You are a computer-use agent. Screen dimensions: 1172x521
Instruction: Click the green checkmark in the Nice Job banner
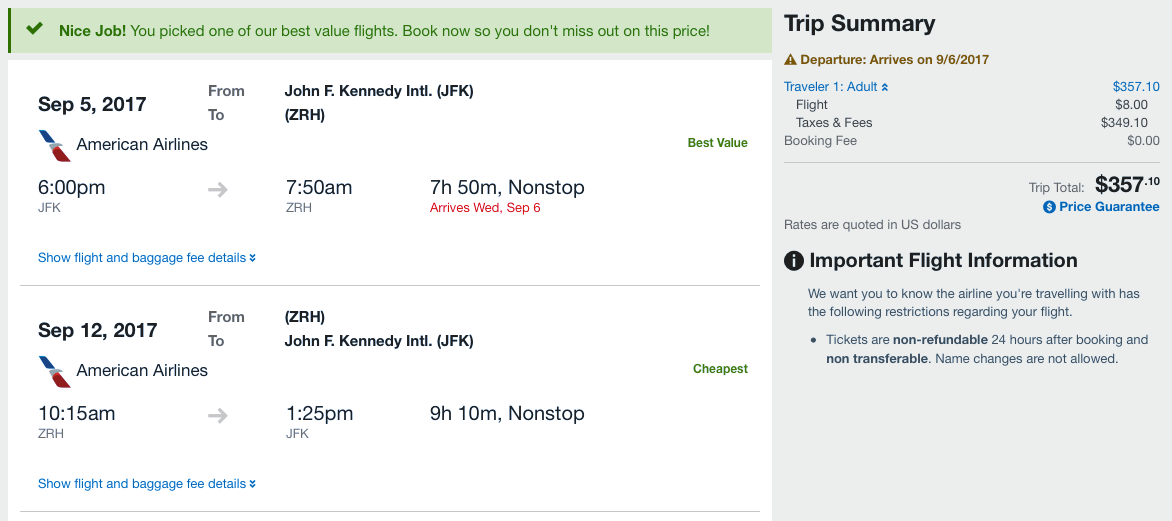[x=35, y=29]
